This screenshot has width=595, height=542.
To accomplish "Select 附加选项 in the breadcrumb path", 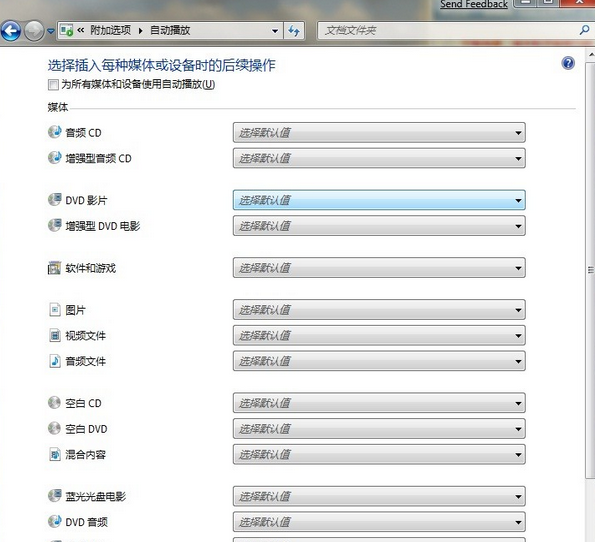I will 110,30.
